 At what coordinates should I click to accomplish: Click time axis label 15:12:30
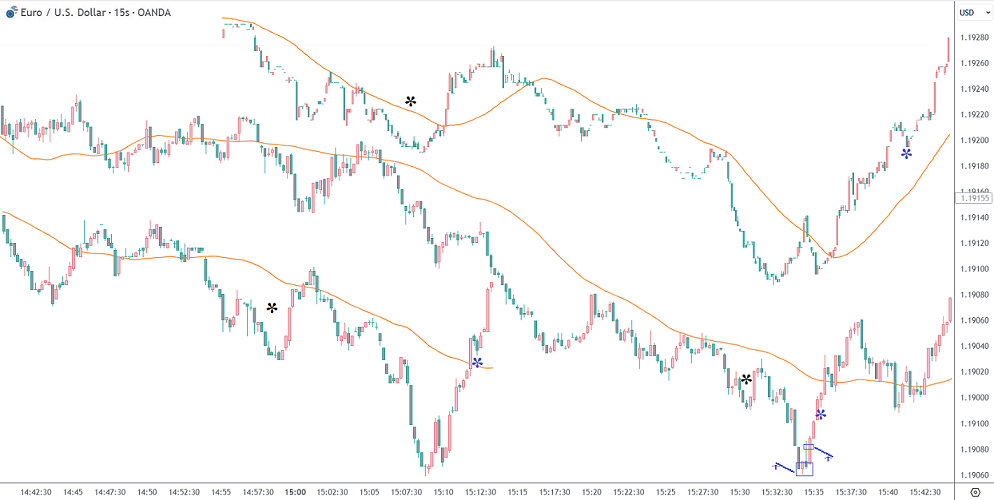[481, 492]
